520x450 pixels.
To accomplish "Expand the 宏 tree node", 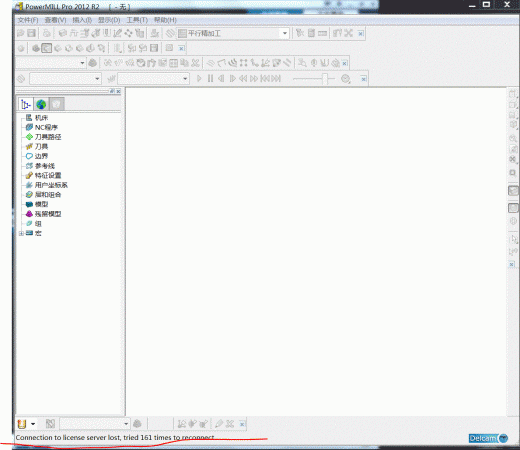I will 21,233.
